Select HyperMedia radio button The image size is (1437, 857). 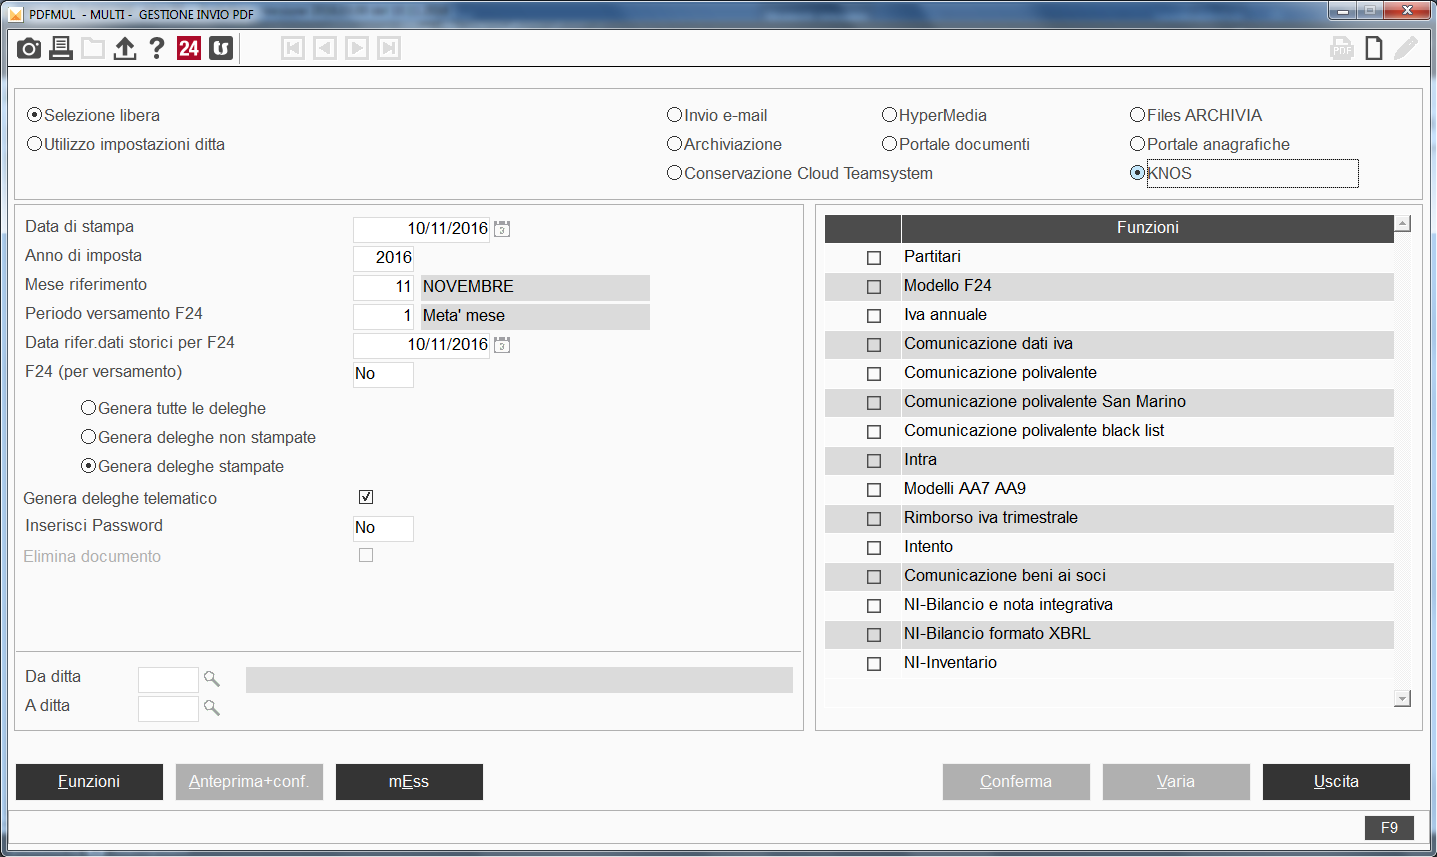(890, 115)
